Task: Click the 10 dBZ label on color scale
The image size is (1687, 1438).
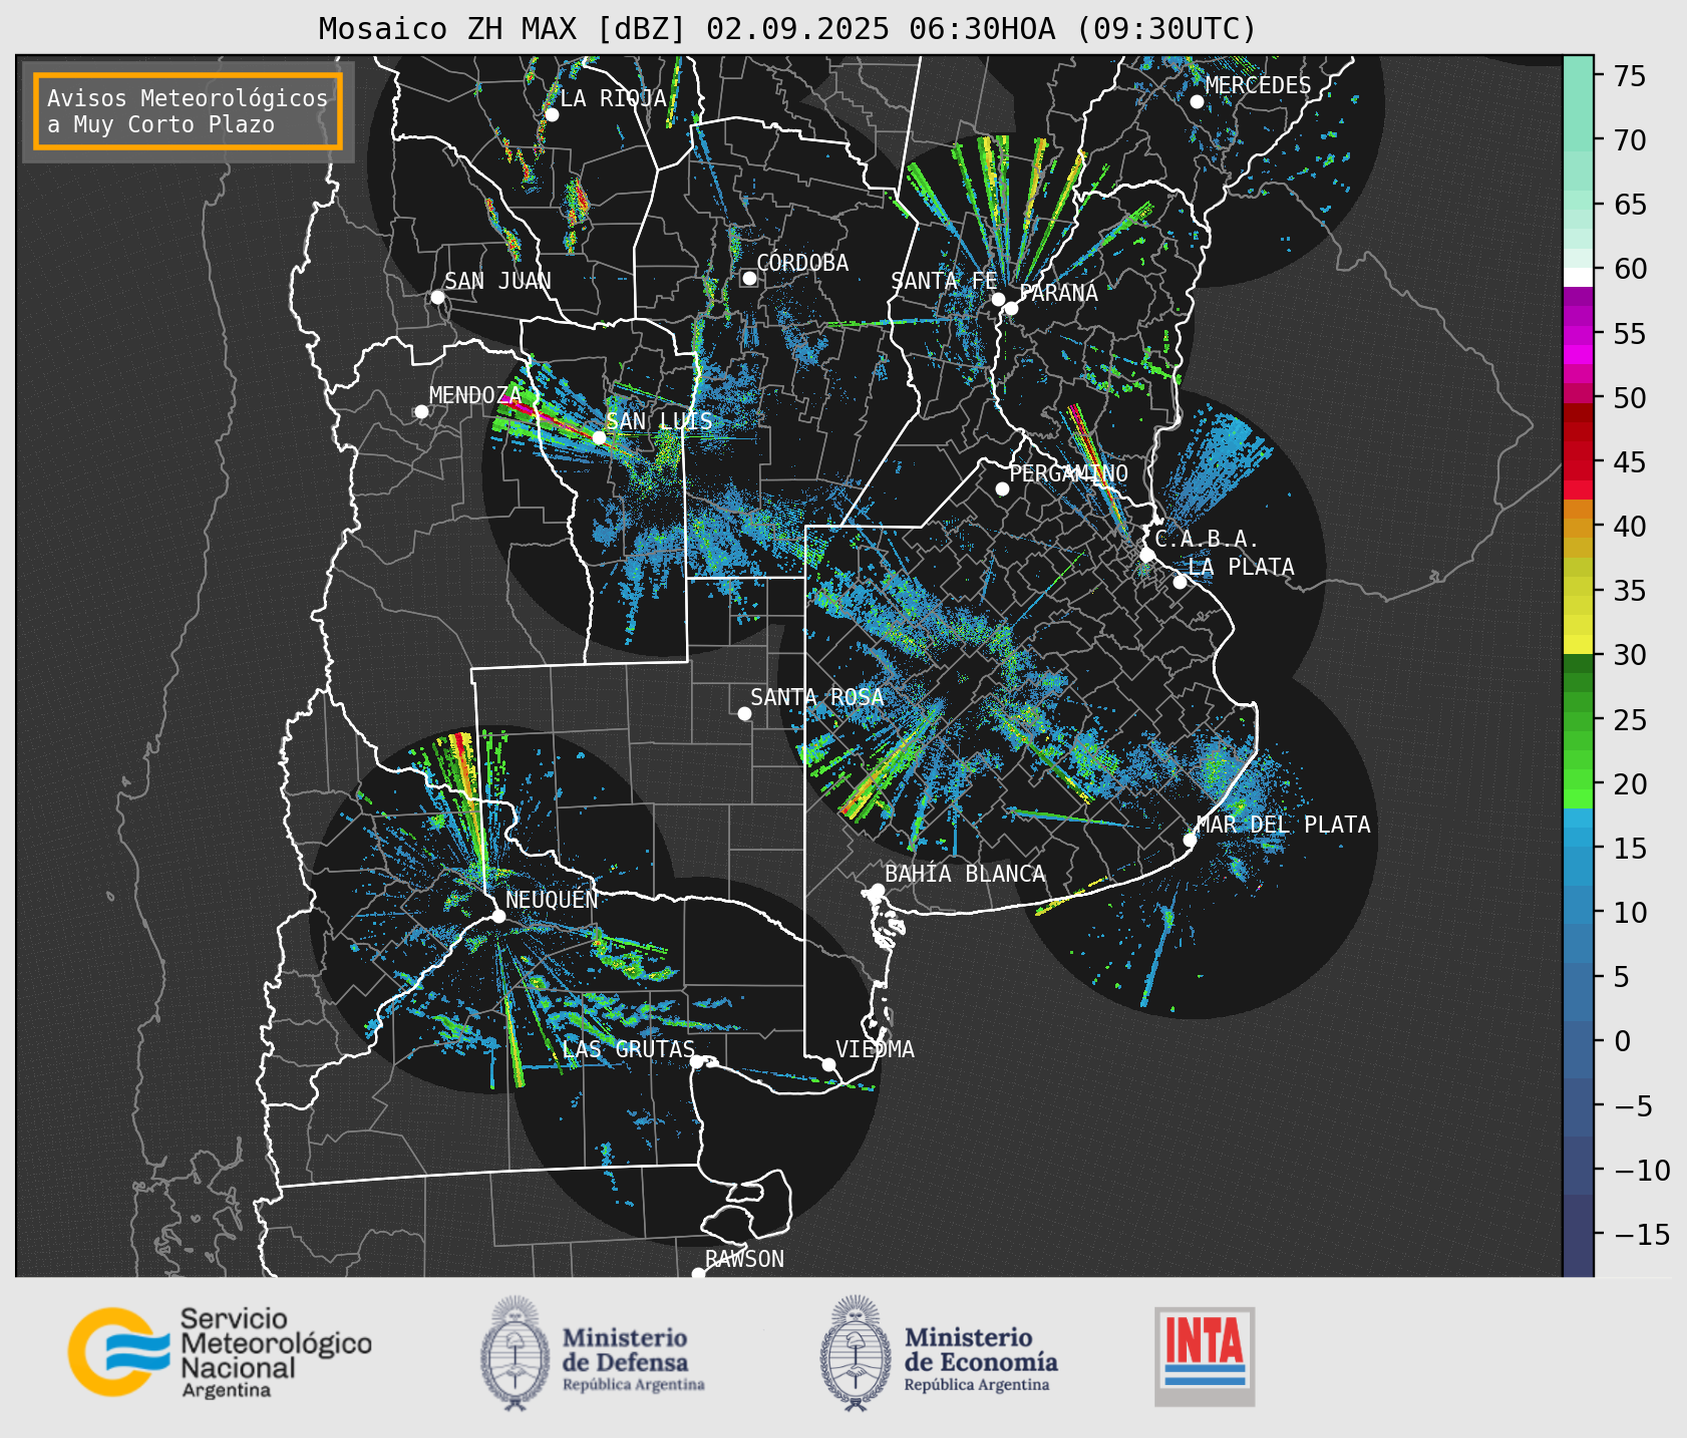Action: click(1629, 912)
